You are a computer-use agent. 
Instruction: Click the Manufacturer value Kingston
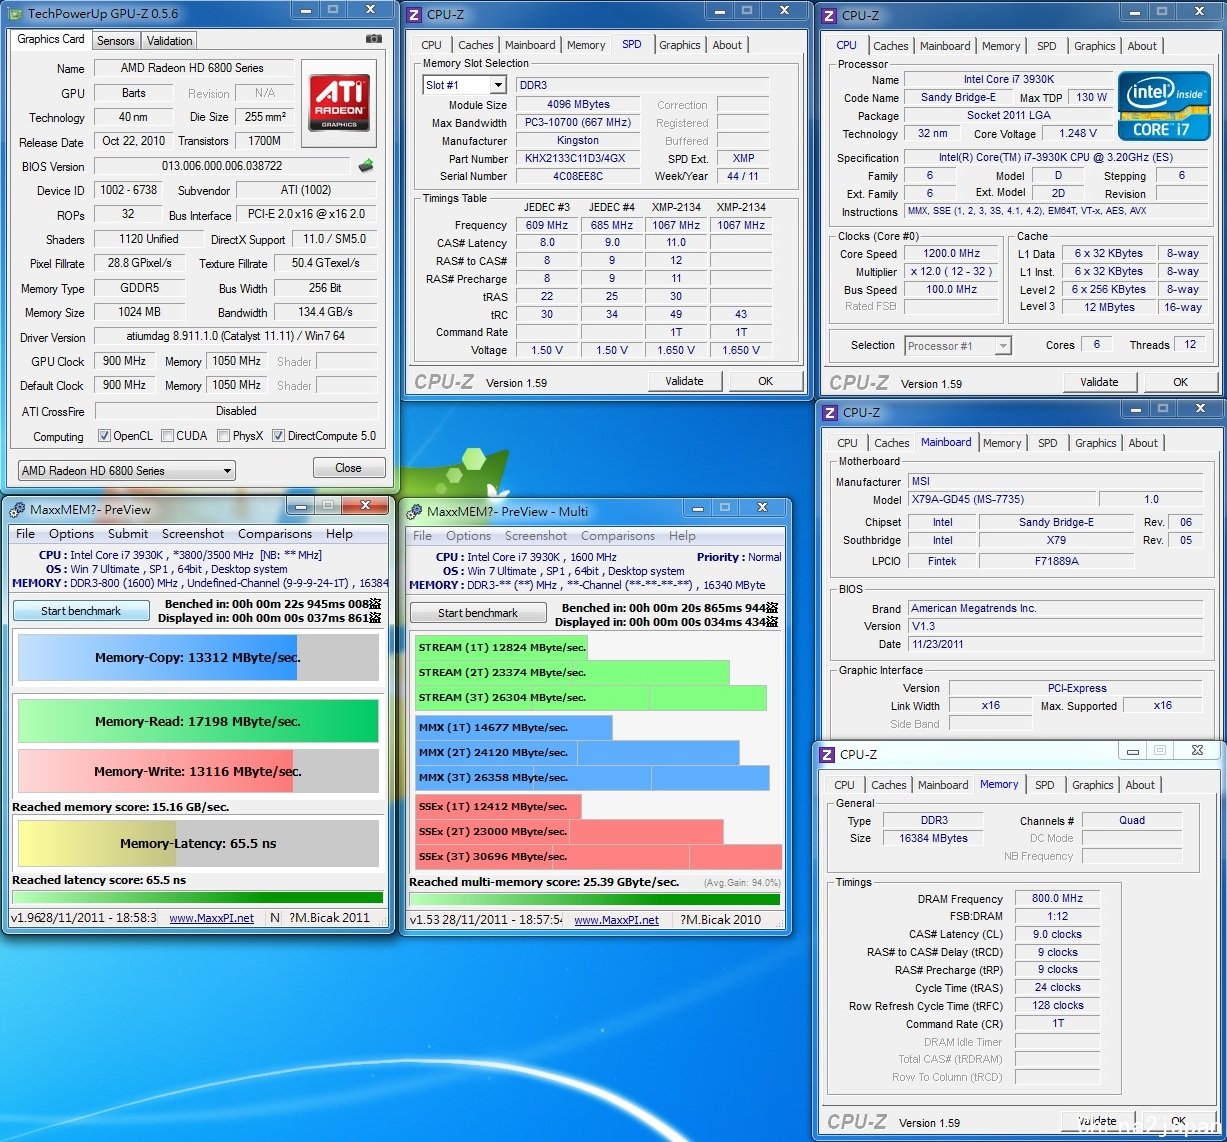pos(578,140)
